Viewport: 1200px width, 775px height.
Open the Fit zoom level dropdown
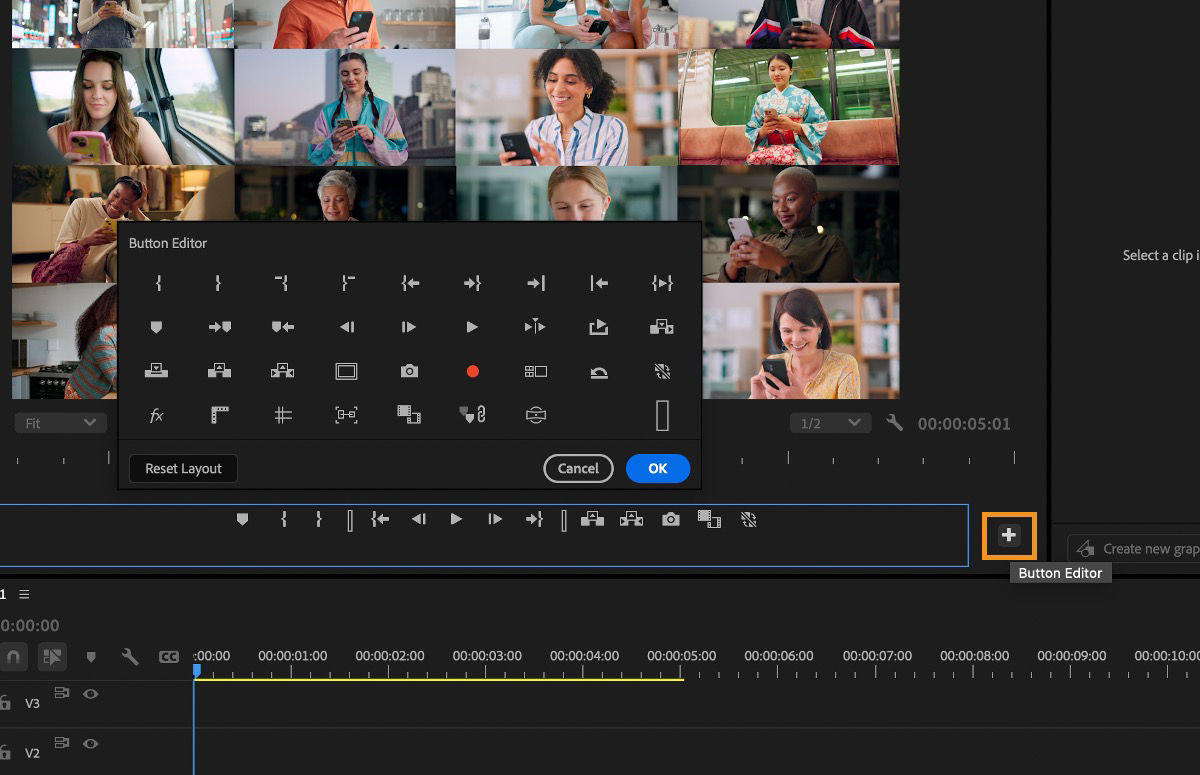pyautogui.click(x=60, y=422)
